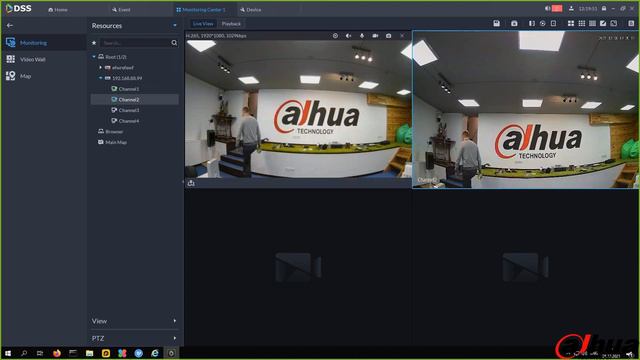Click the custom layout edit icon
This screenshot has width=640, height=360.
pyautogui.click(x=603, y=23)
